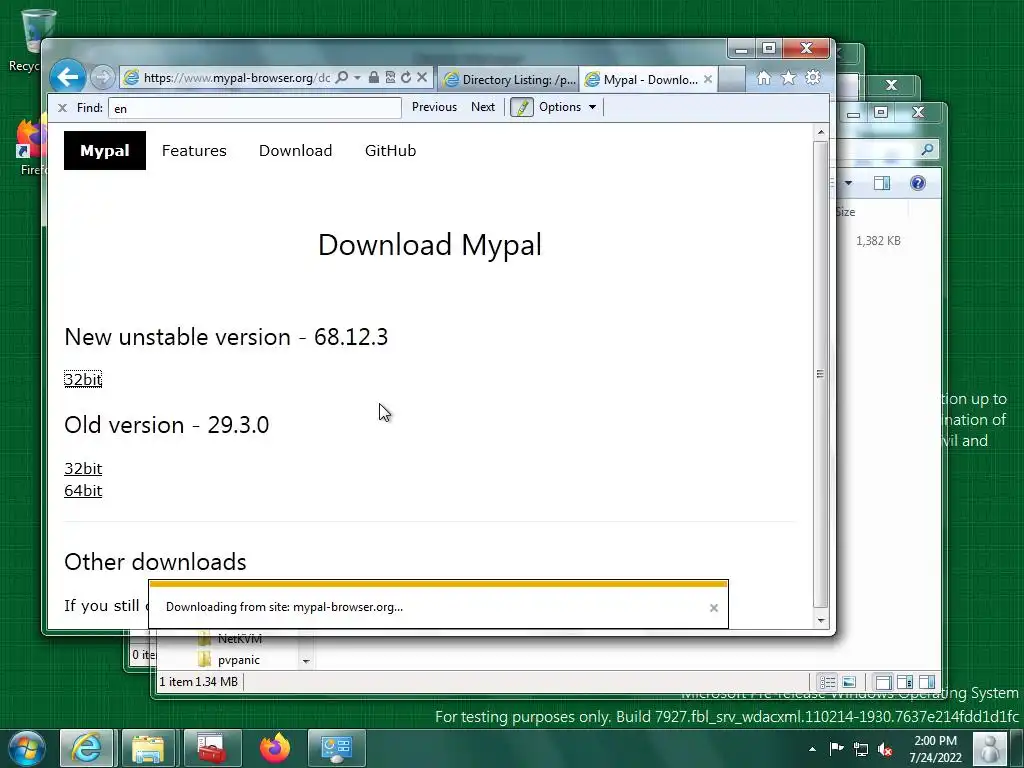
Task: Show hidden tray icons arrow
Action: click(x=812, y=749)
